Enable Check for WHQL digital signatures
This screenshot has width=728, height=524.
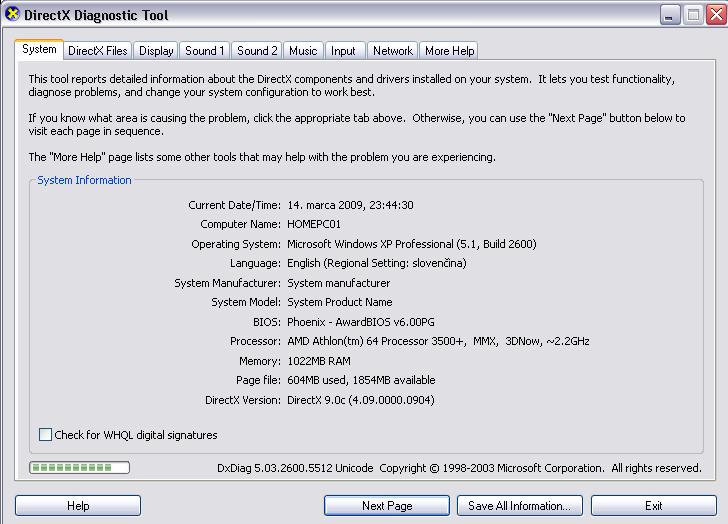click(x=45, y=435)
